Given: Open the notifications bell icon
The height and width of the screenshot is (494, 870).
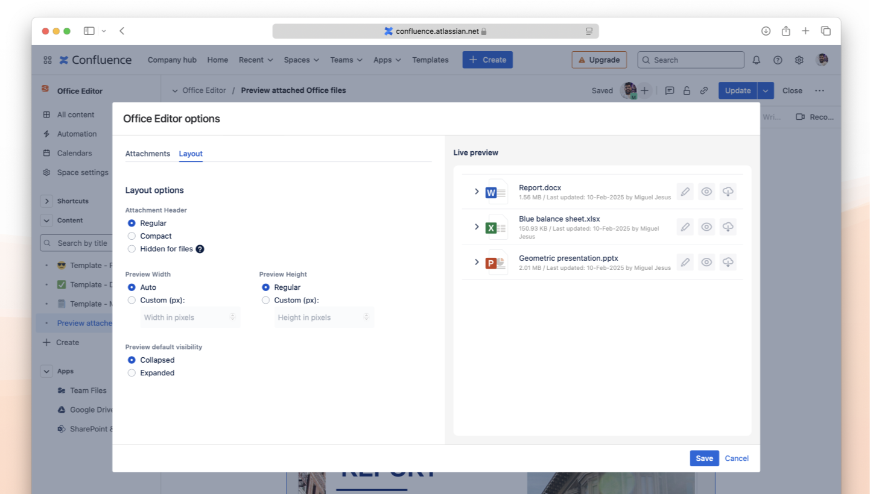Looking at the screenshot, I should click(x=756, y=60).
